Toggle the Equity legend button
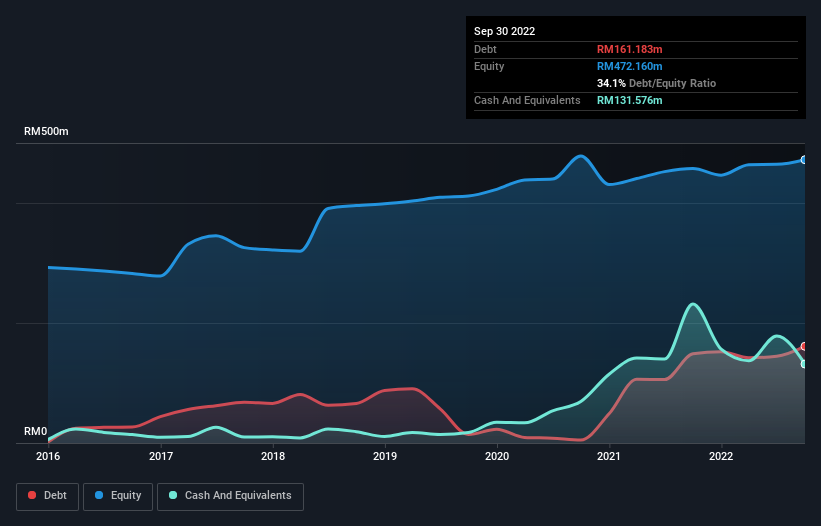The width and height of the screenshot is (821, 526). [118, 496]
